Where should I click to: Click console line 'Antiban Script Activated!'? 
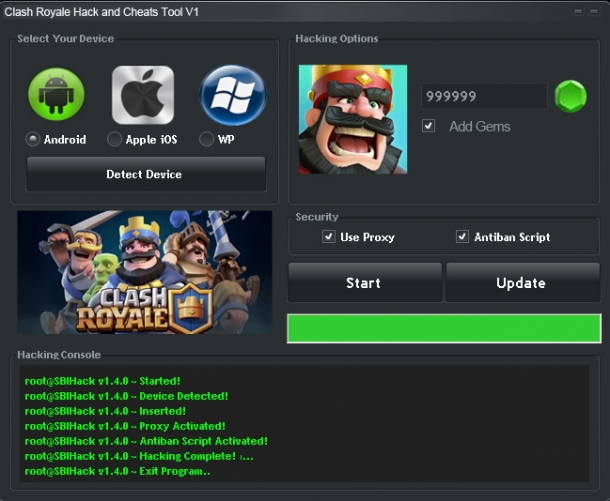click(146, 441)
